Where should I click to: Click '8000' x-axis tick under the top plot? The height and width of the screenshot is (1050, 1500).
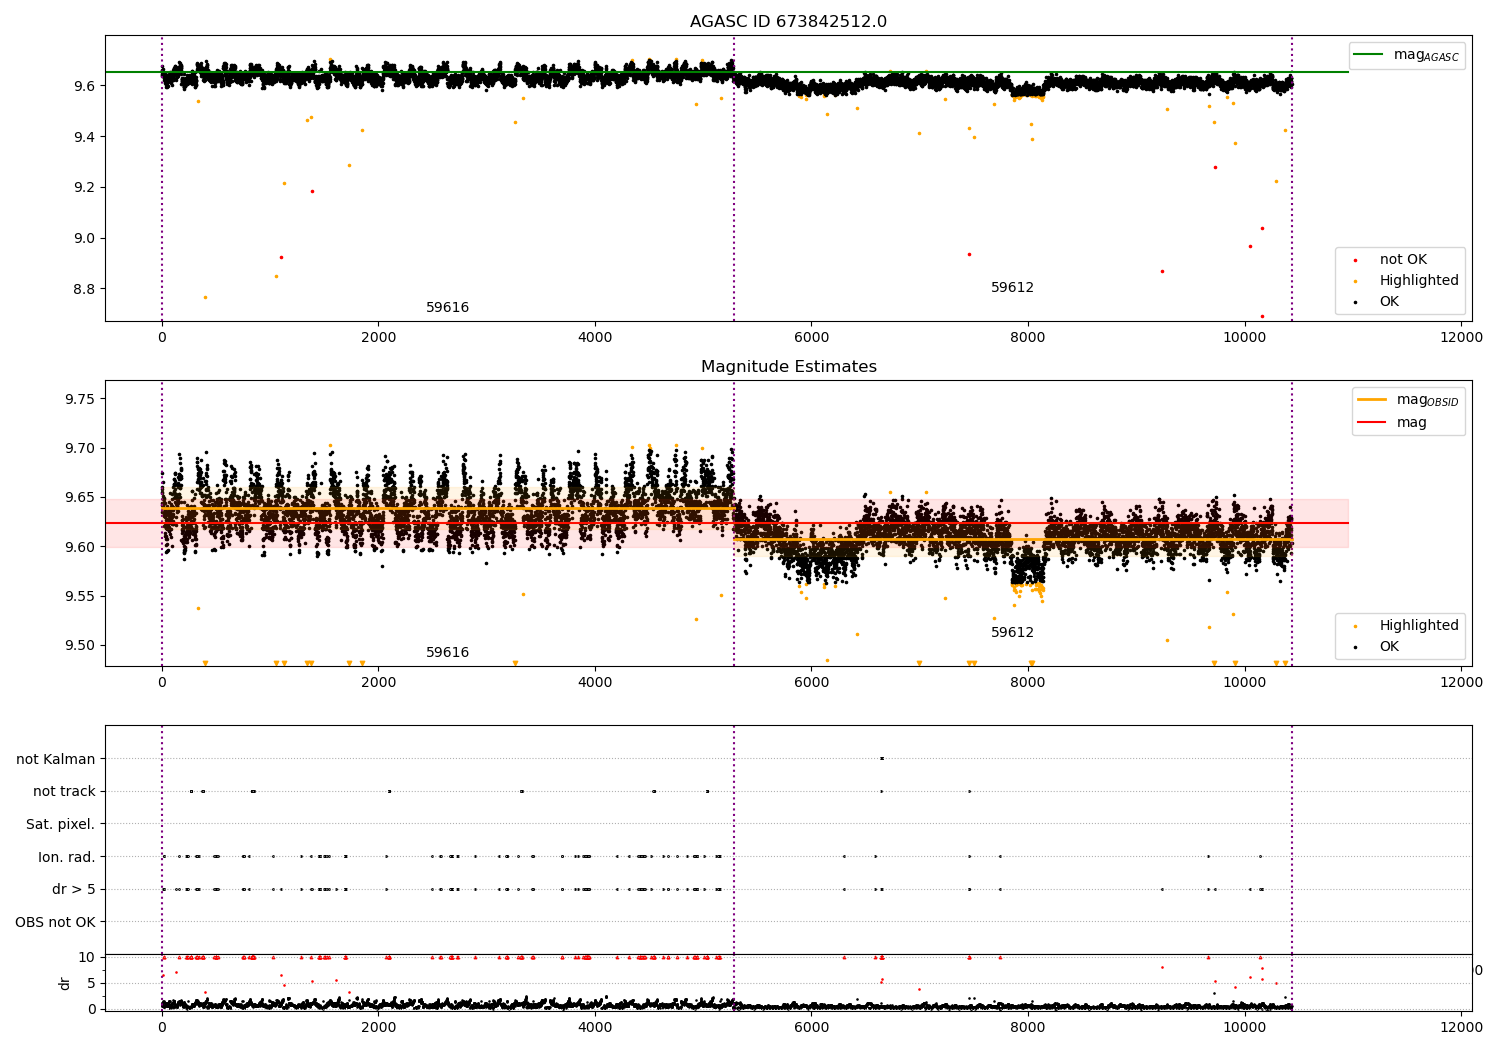tap(1028, 338)
